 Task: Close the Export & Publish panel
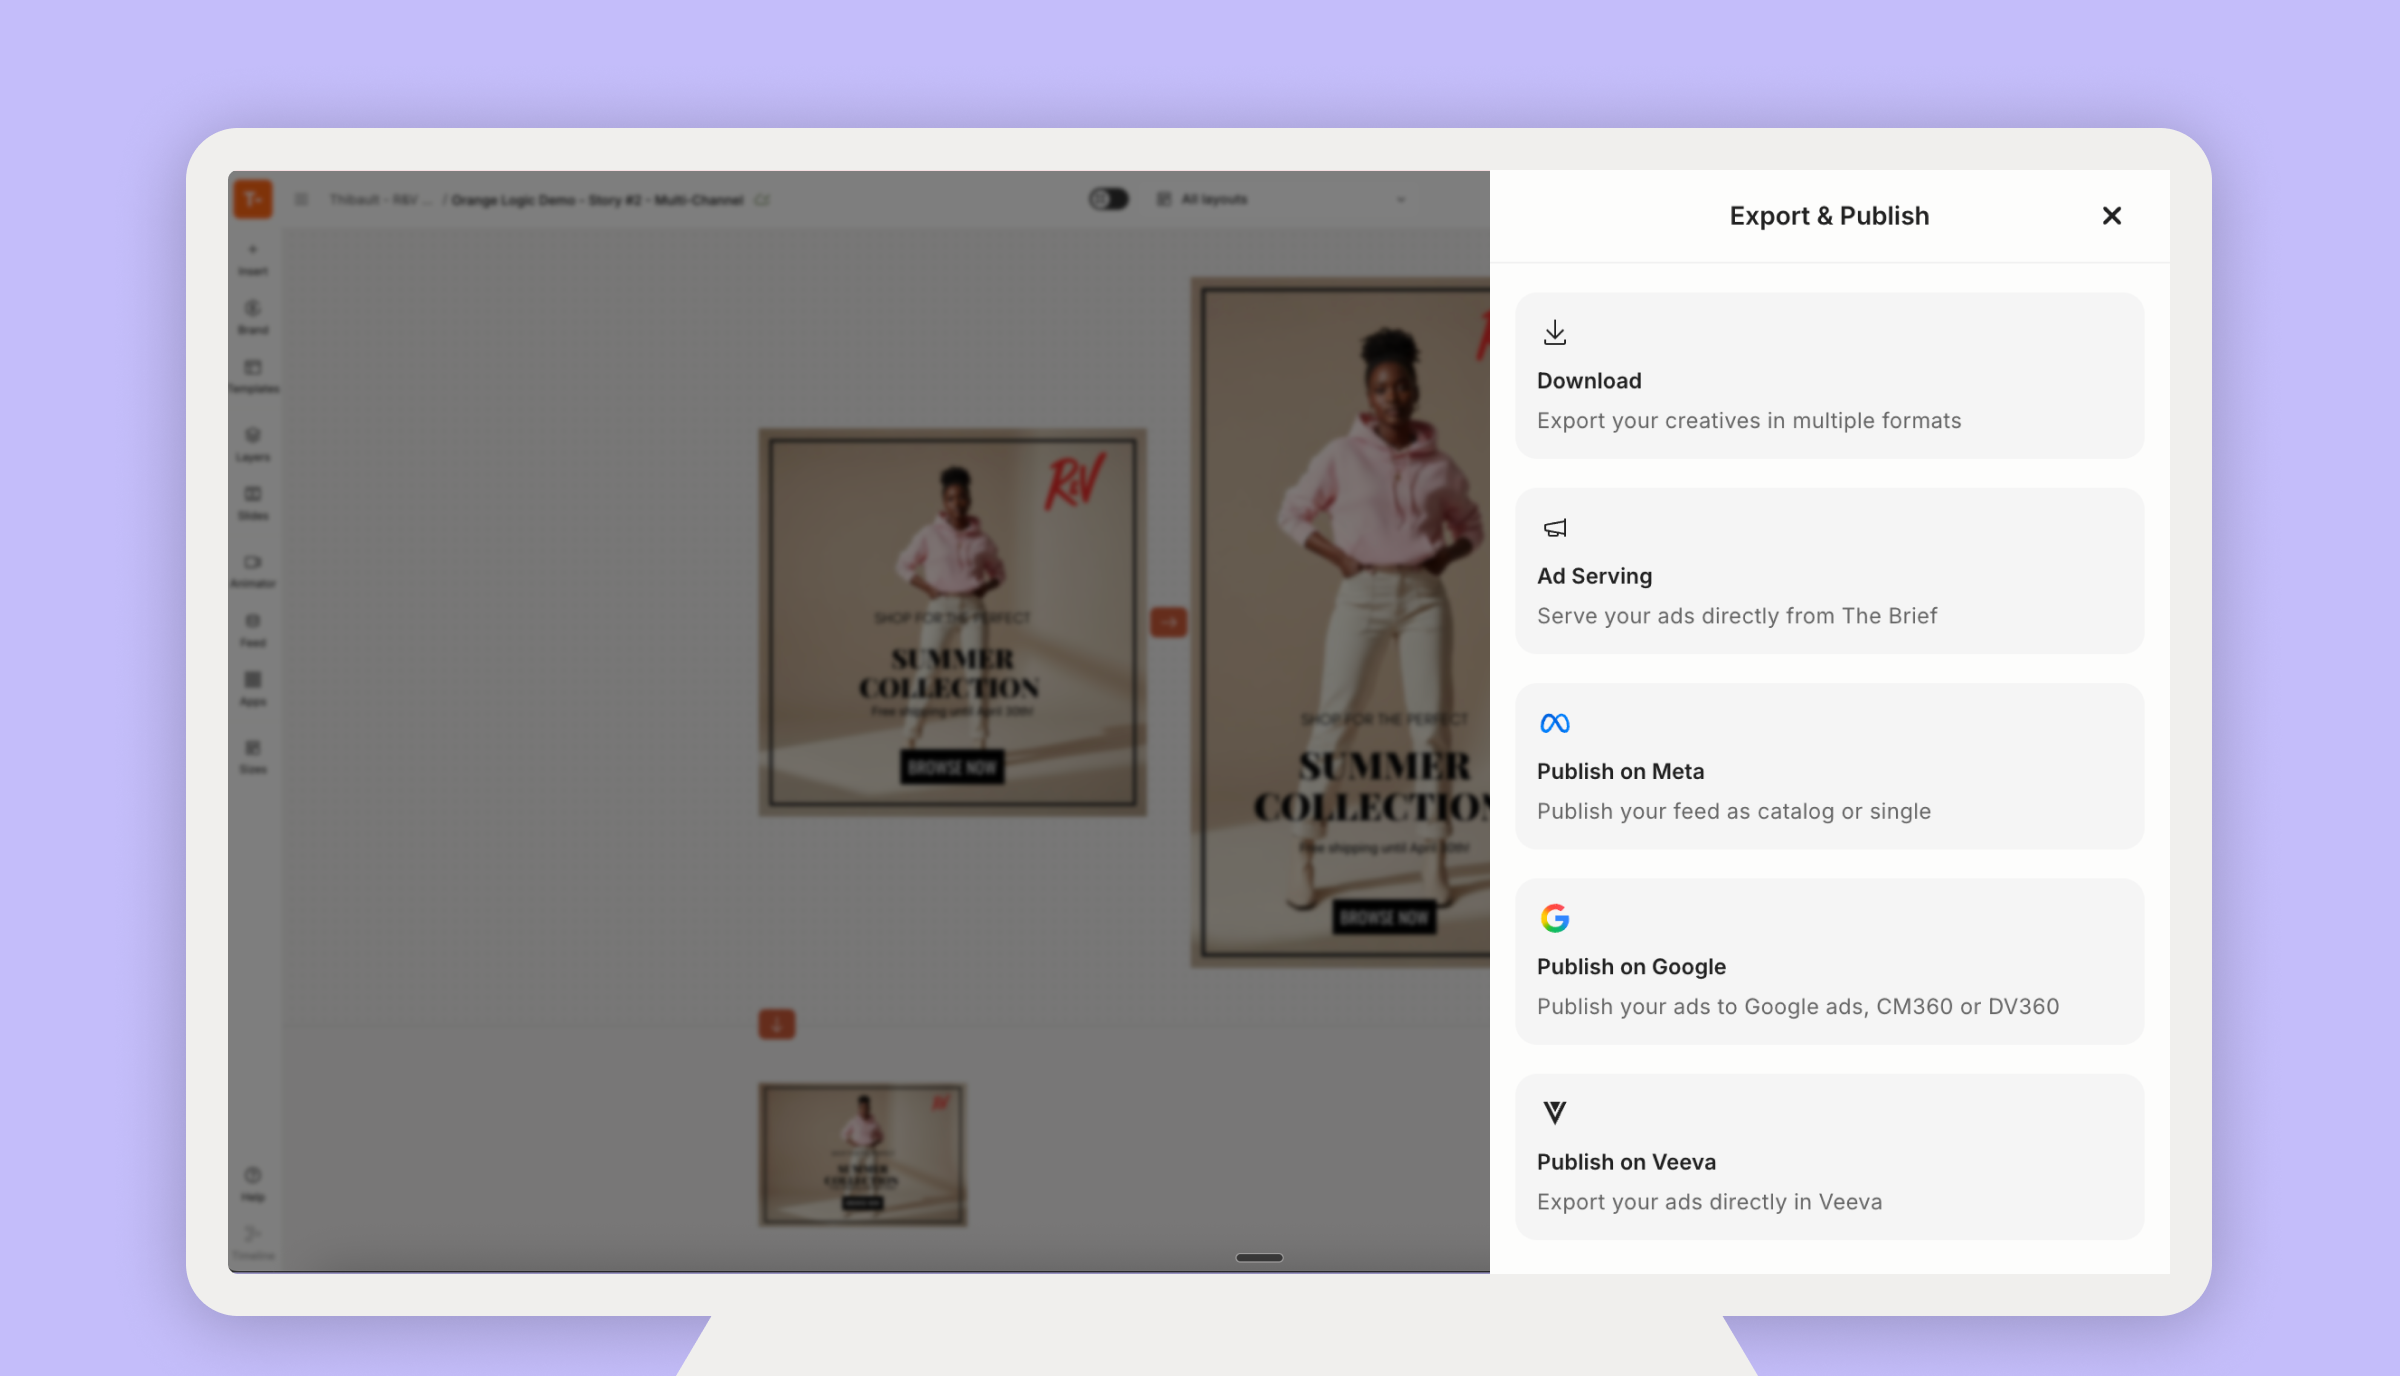[2111, 216]
